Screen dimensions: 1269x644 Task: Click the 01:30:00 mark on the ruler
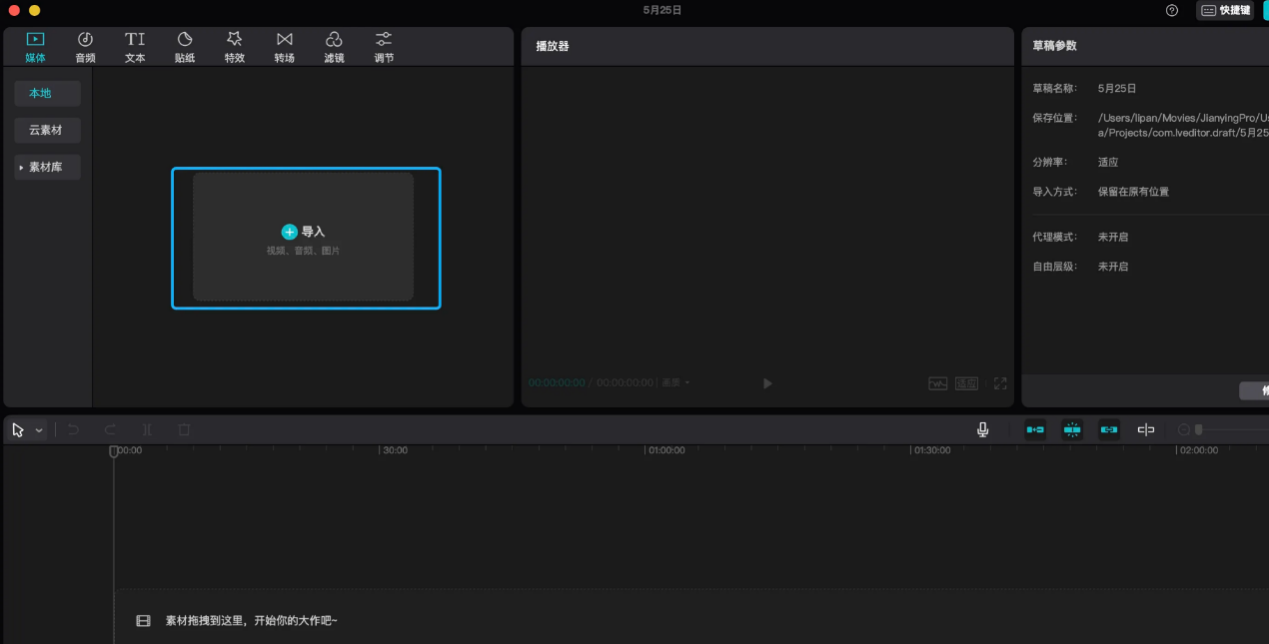[931, 451]
